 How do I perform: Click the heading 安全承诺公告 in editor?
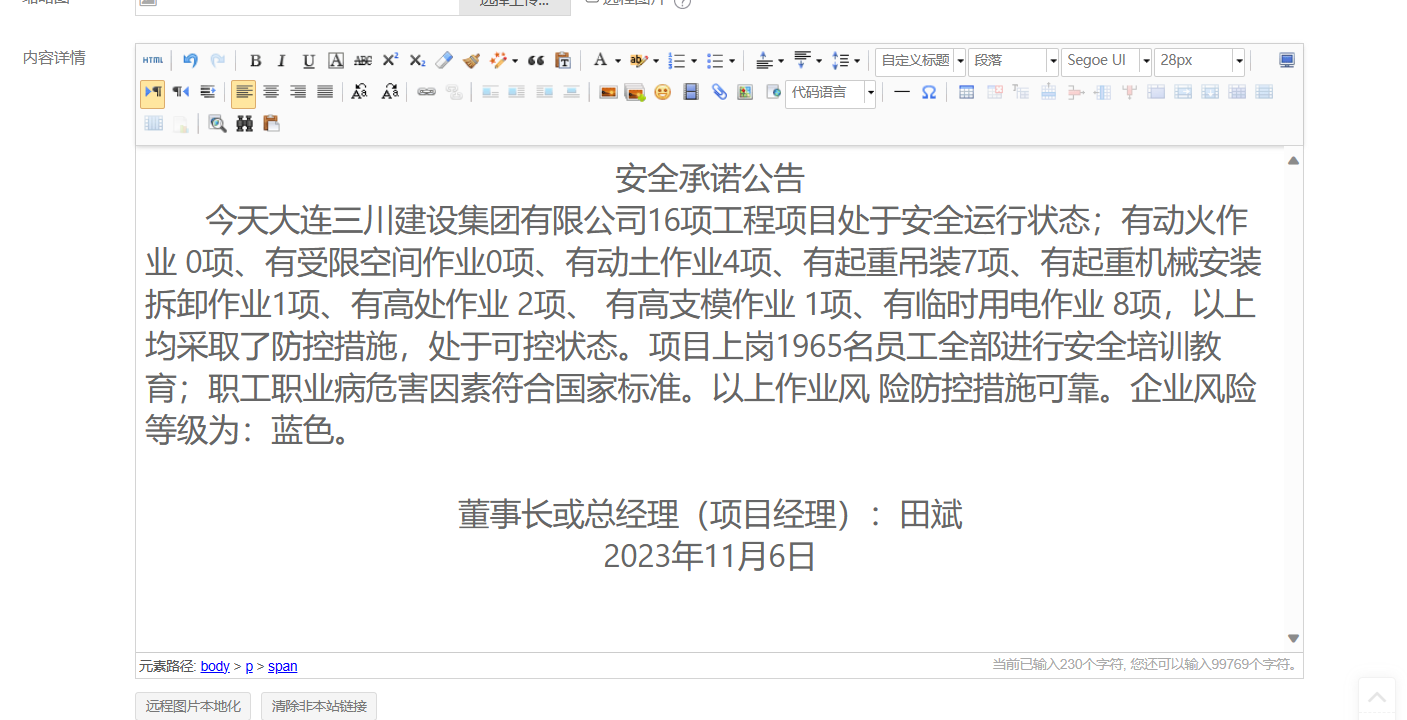click(710, 179)
